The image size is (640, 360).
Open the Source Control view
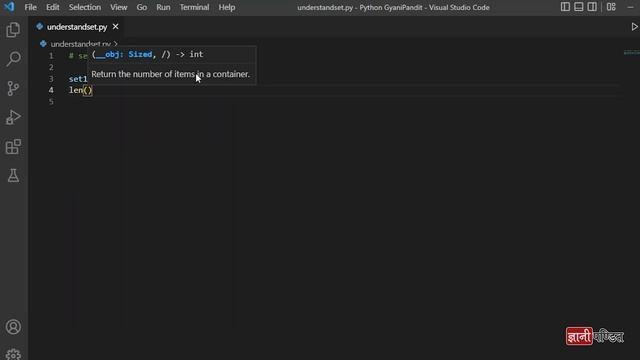[13, 88]
